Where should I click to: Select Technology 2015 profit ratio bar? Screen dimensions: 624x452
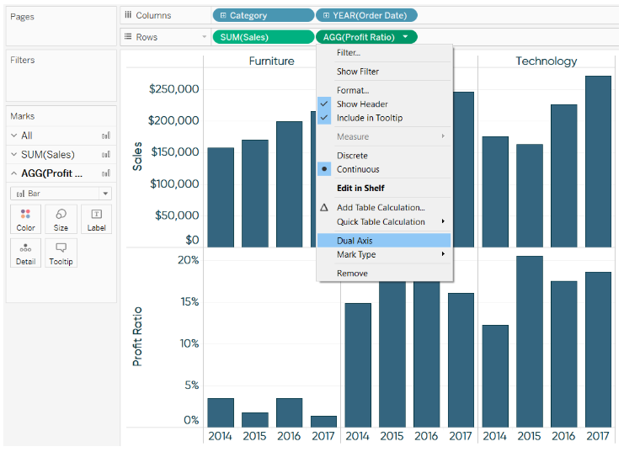[529, 342]
